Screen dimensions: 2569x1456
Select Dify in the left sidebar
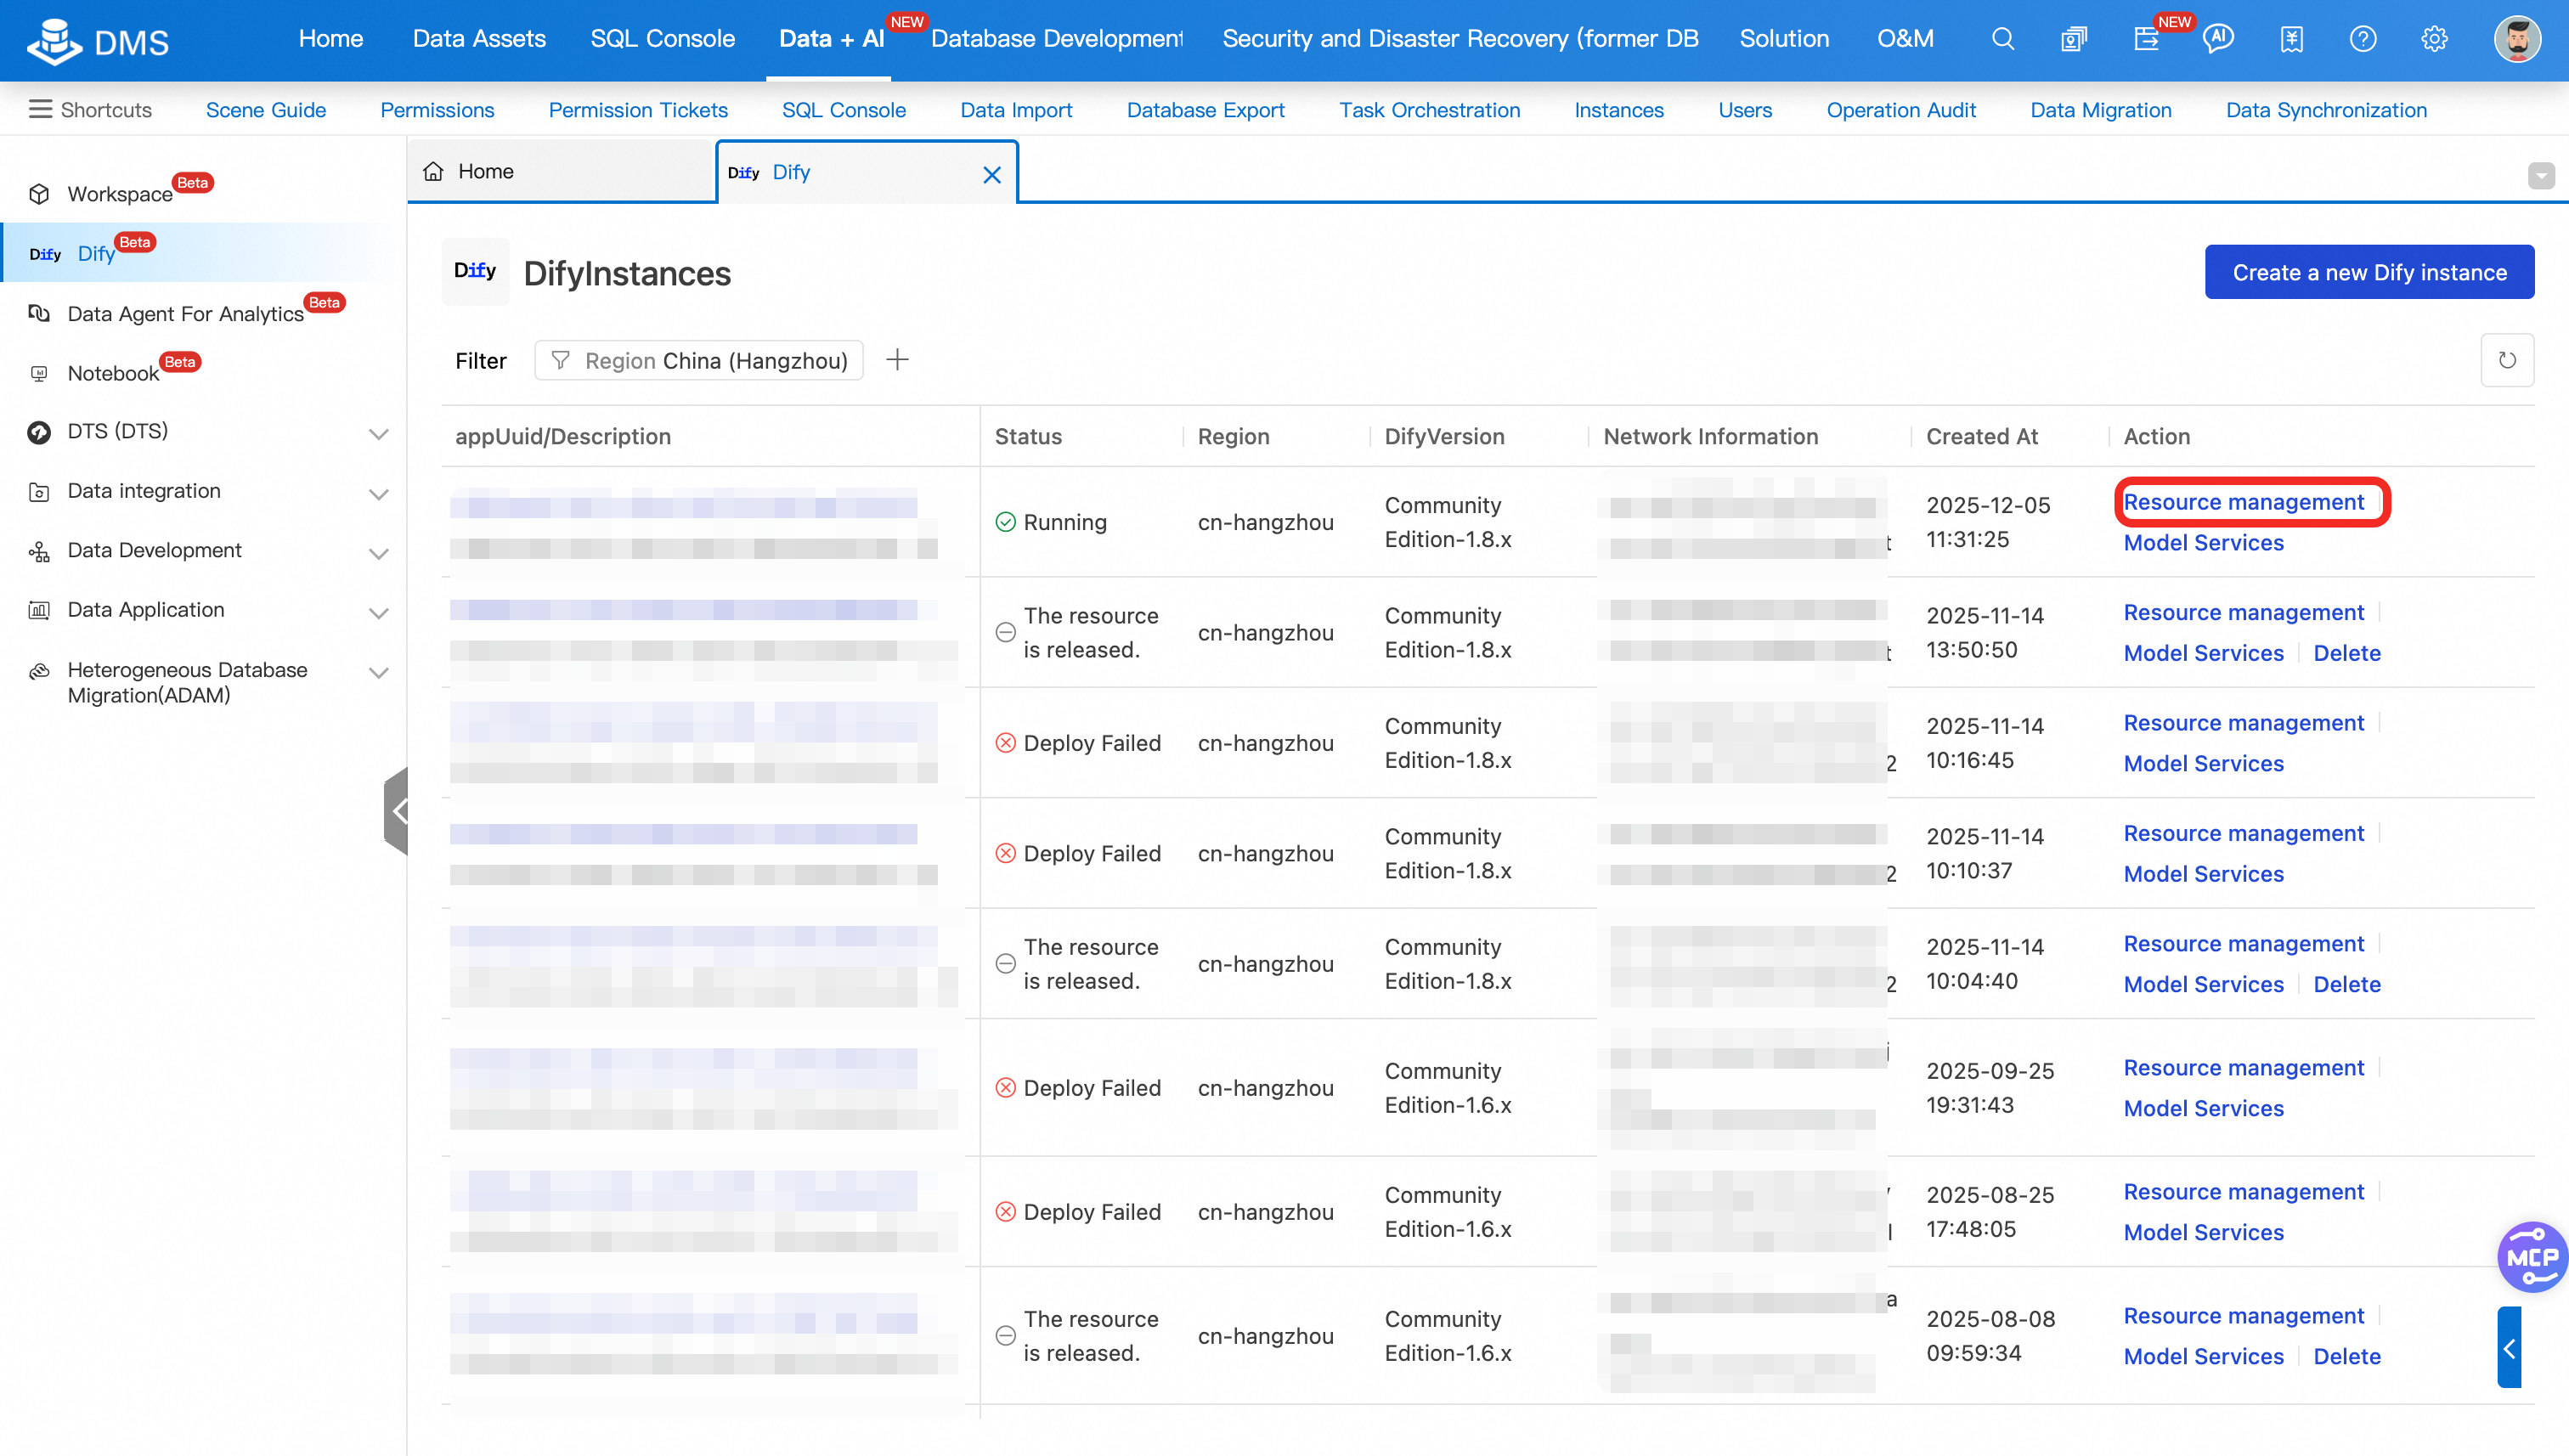tap(203, 253)
